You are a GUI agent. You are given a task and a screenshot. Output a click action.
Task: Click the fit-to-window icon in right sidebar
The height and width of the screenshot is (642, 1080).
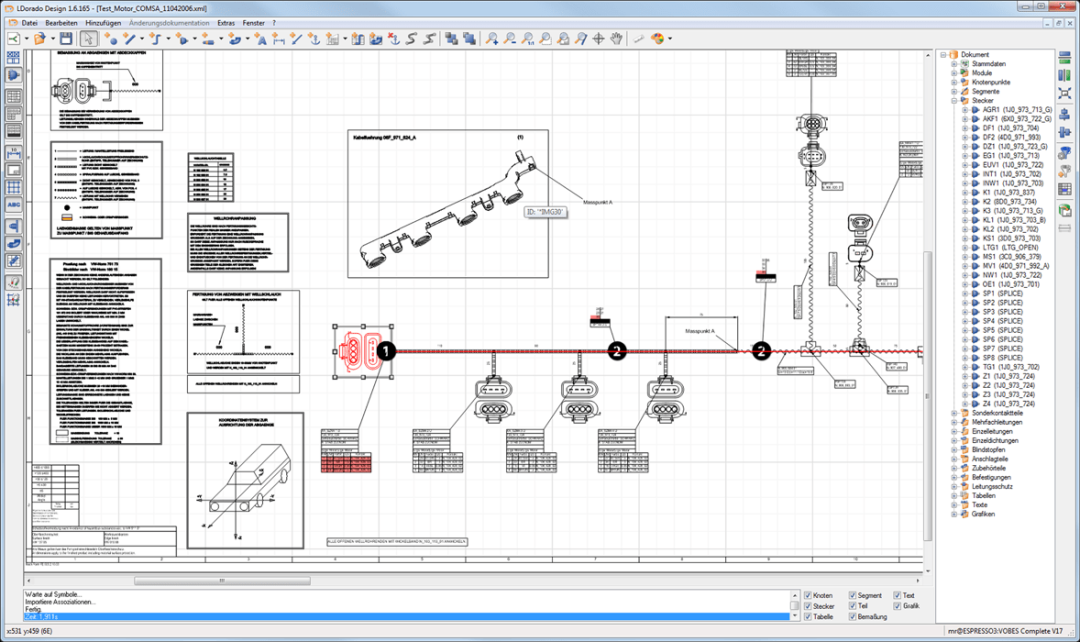[1065, 93]
